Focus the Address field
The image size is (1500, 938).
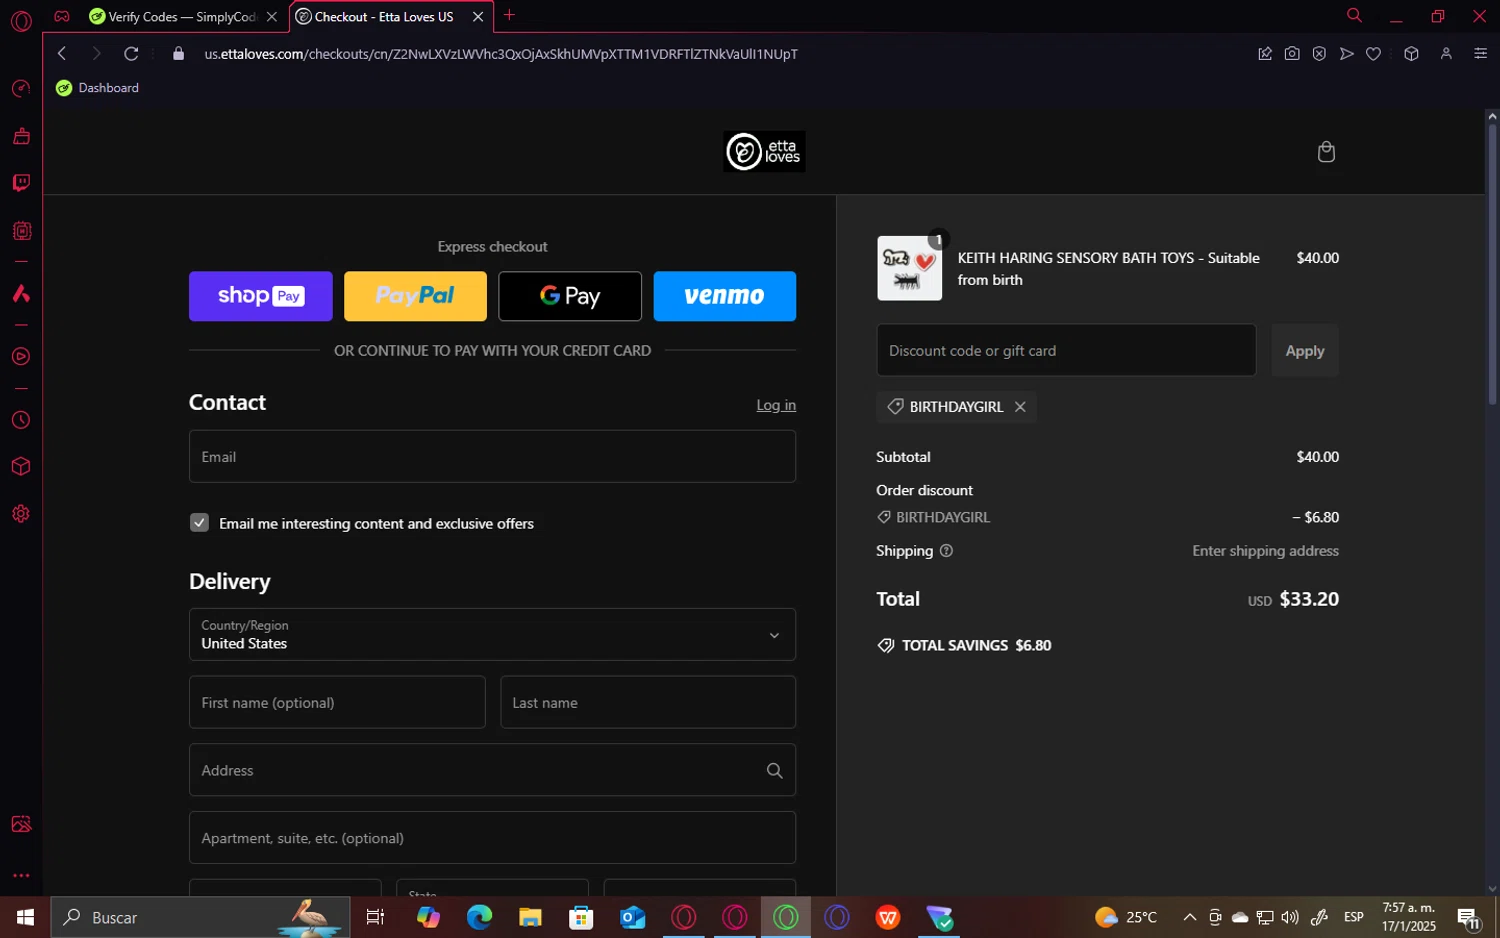pos(492,771)
